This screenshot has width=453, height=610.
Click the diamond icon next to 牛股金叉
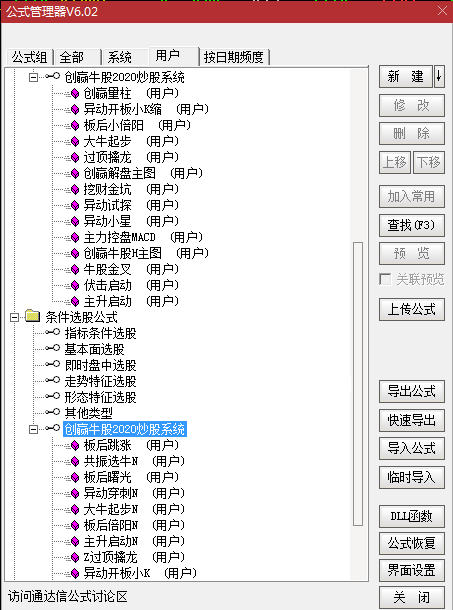pos(75,269)
